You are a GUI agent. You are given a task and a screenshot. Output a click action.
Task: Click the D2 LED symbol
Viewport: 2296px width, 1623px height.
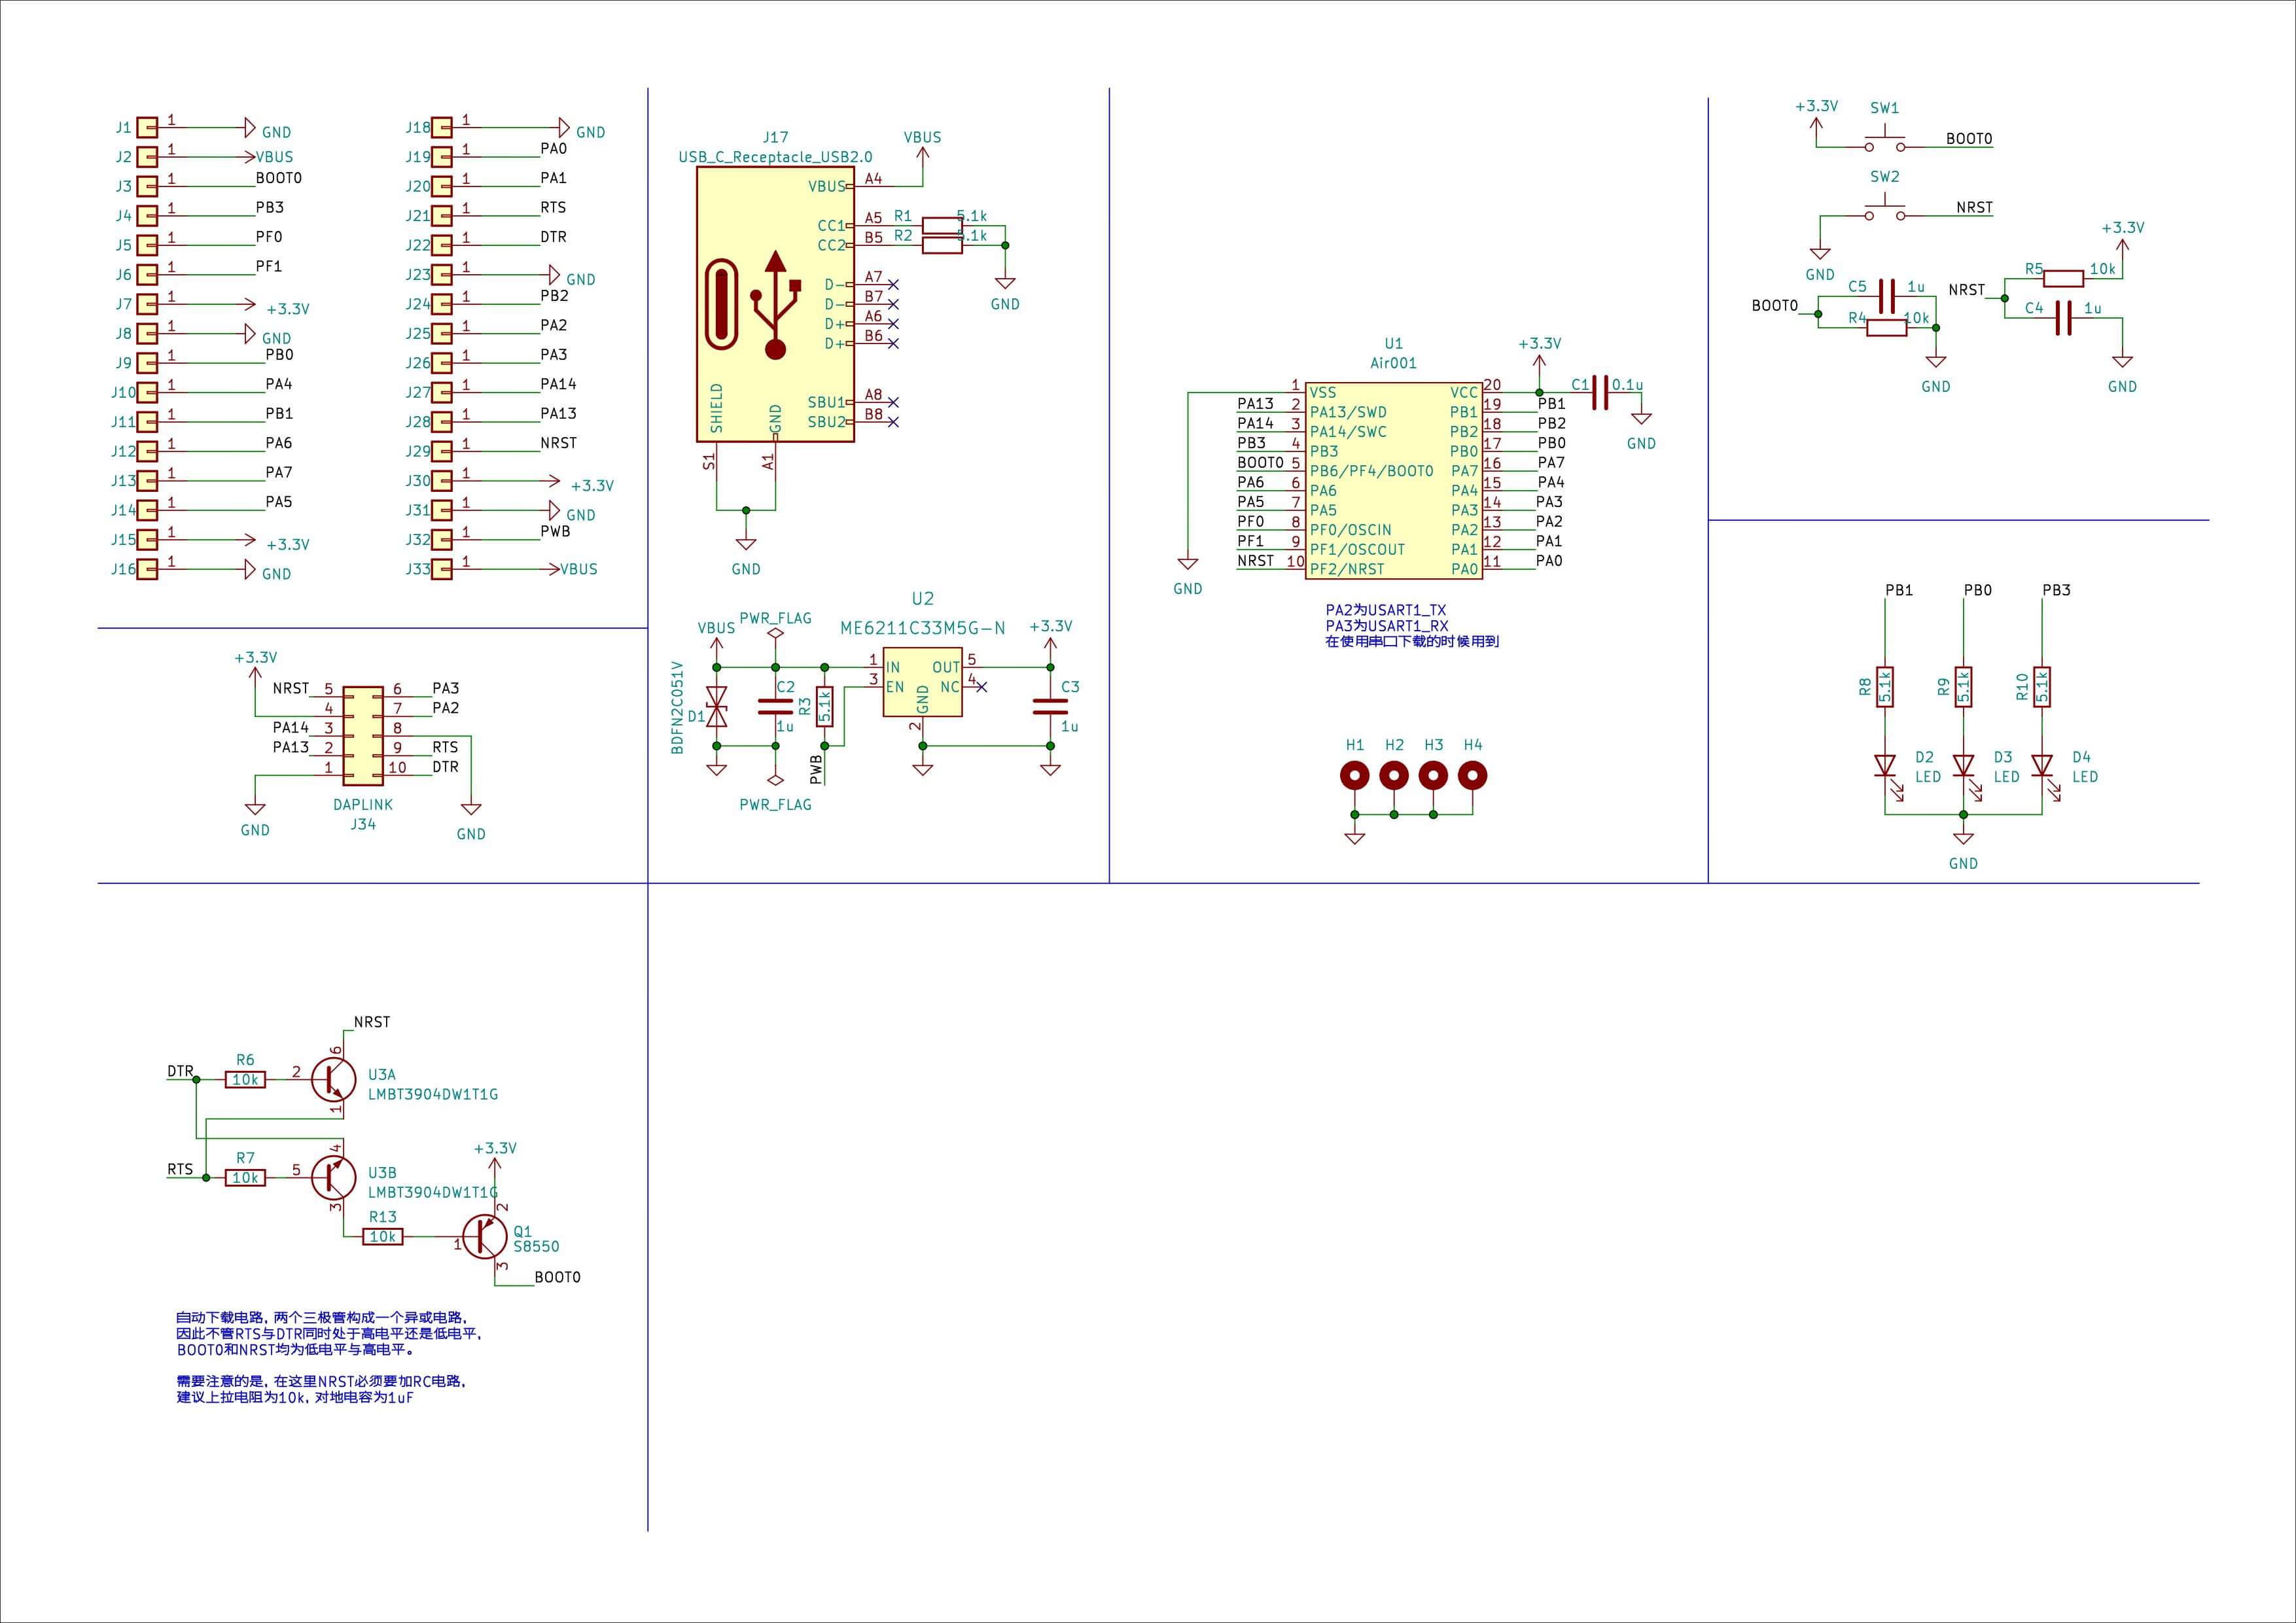tap(1885, 766)
